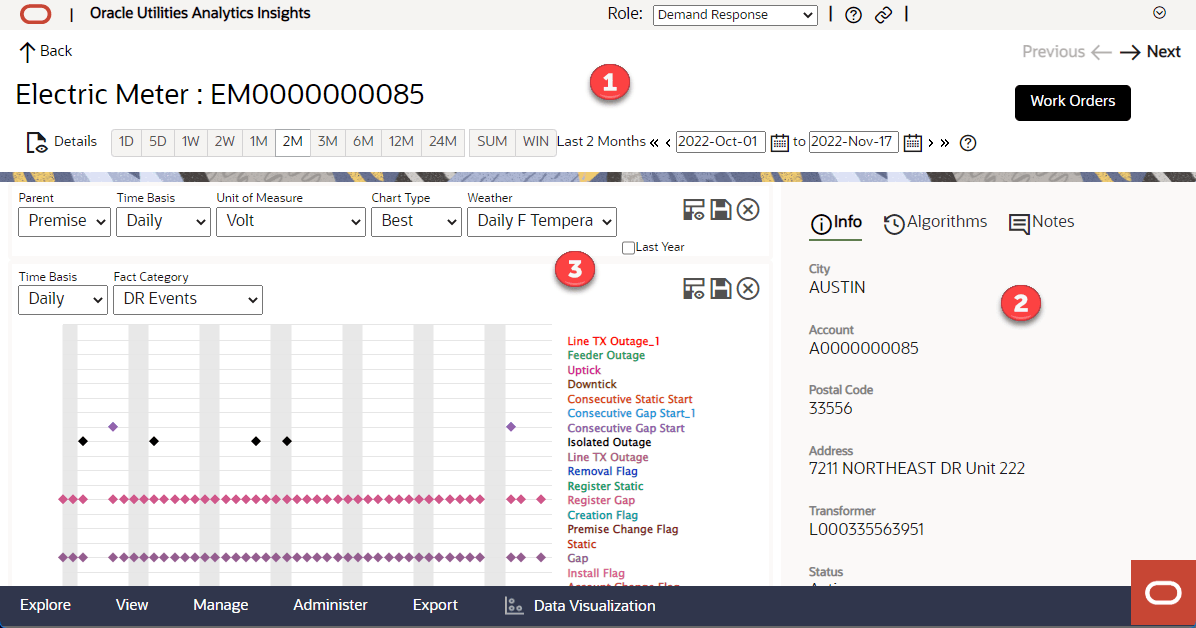Open the end date calendar icon
This screenshot has height=628, width=1196.
click(912, 143)
